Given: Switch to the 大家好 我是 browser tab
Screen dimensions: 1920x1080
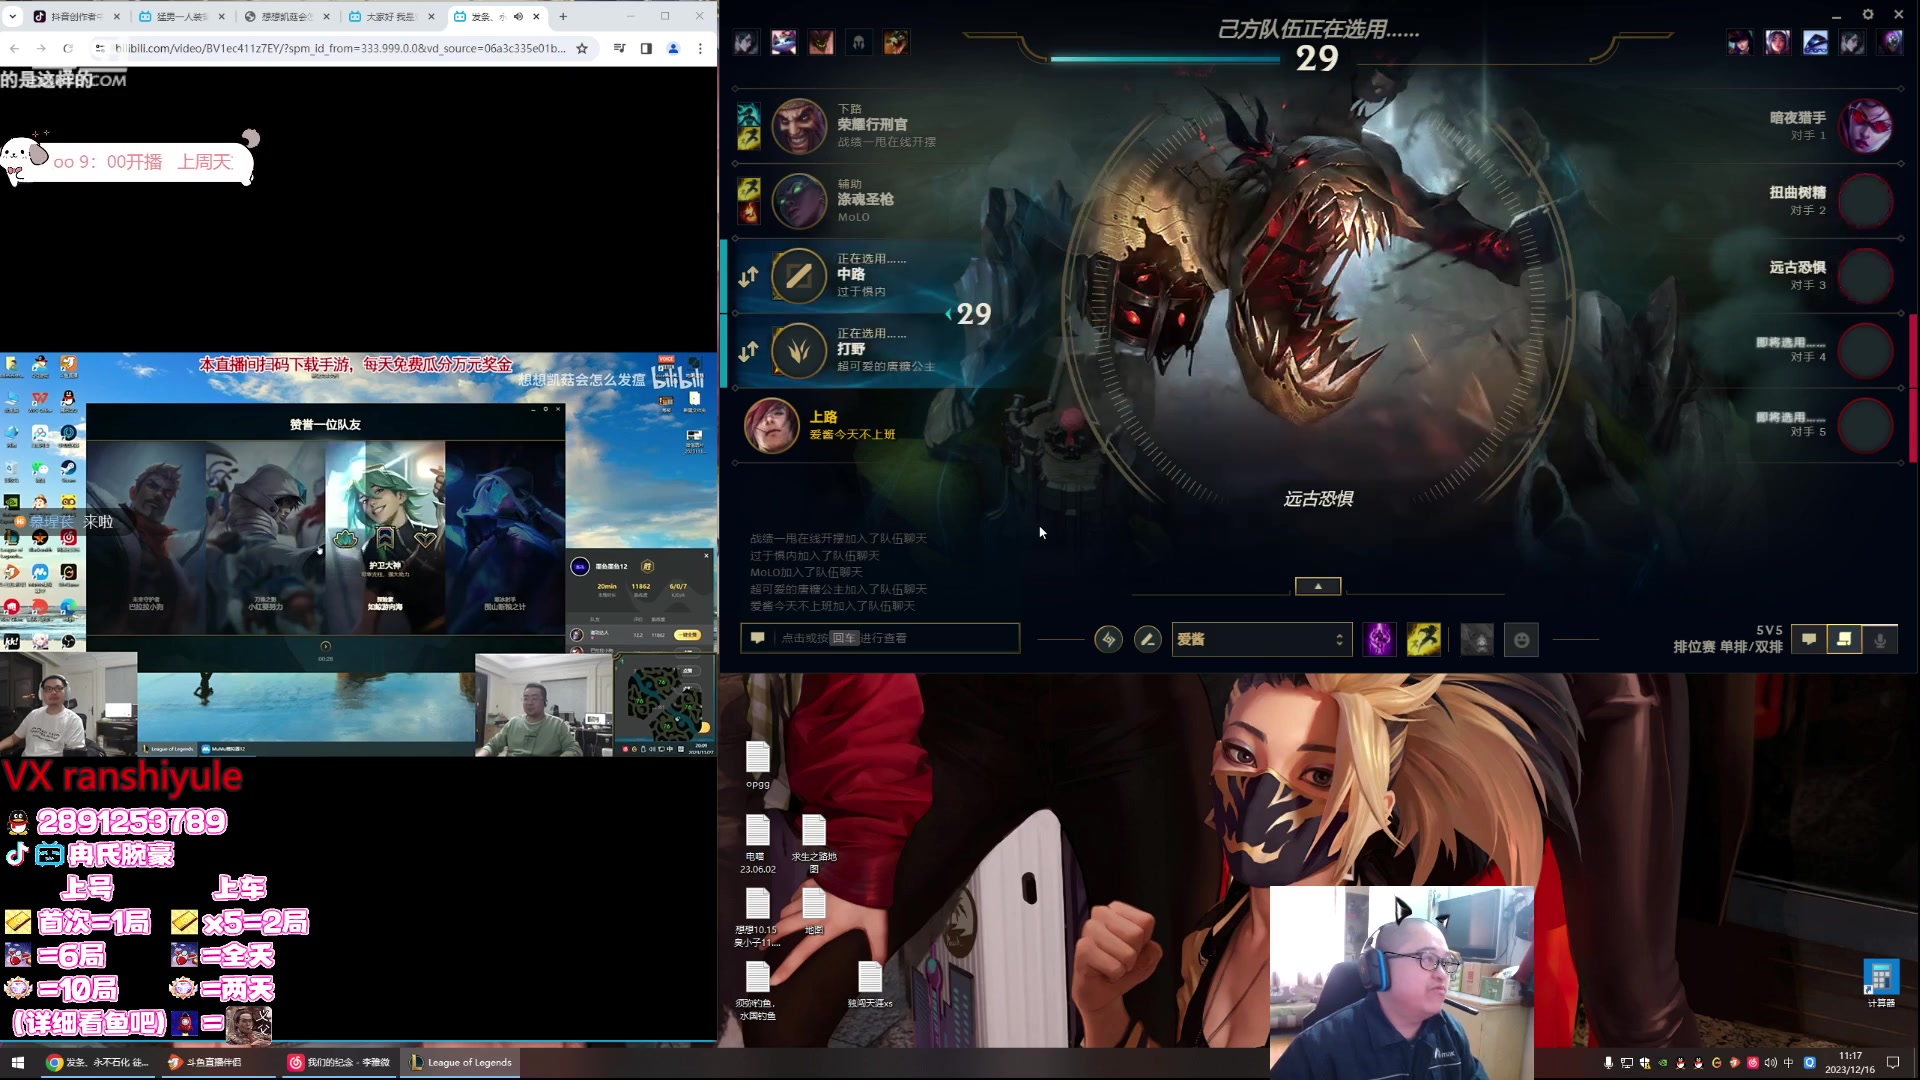Looking at the screenshot, I should click(x=390, y=16).
